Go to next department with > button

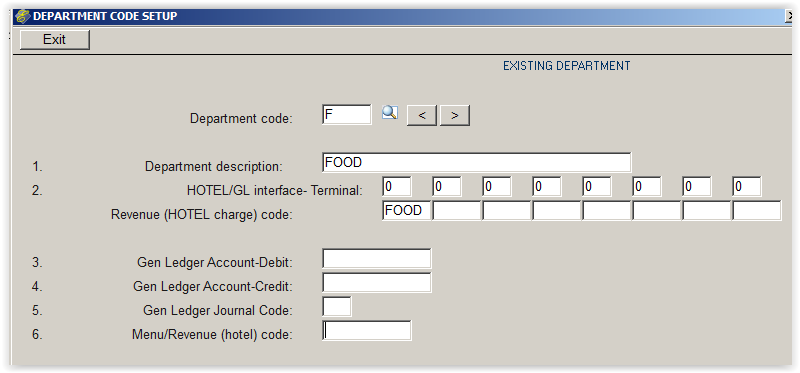point(455,115)
